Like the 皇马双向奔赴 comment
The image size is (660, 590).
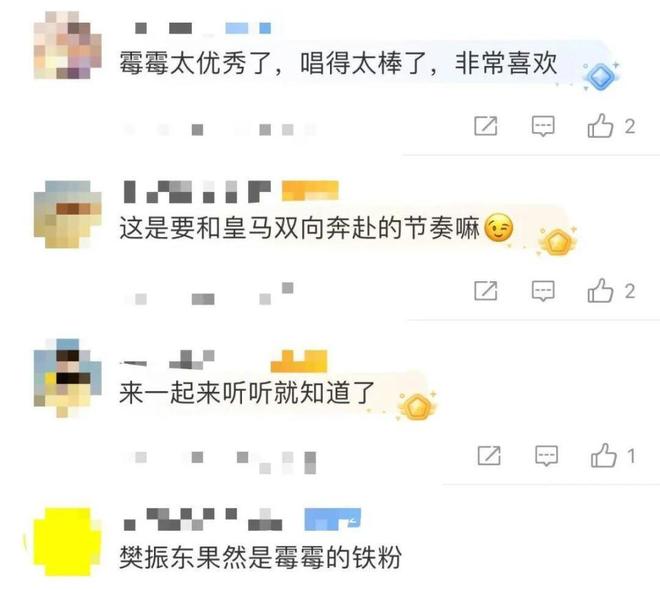(x=600, y=290)
